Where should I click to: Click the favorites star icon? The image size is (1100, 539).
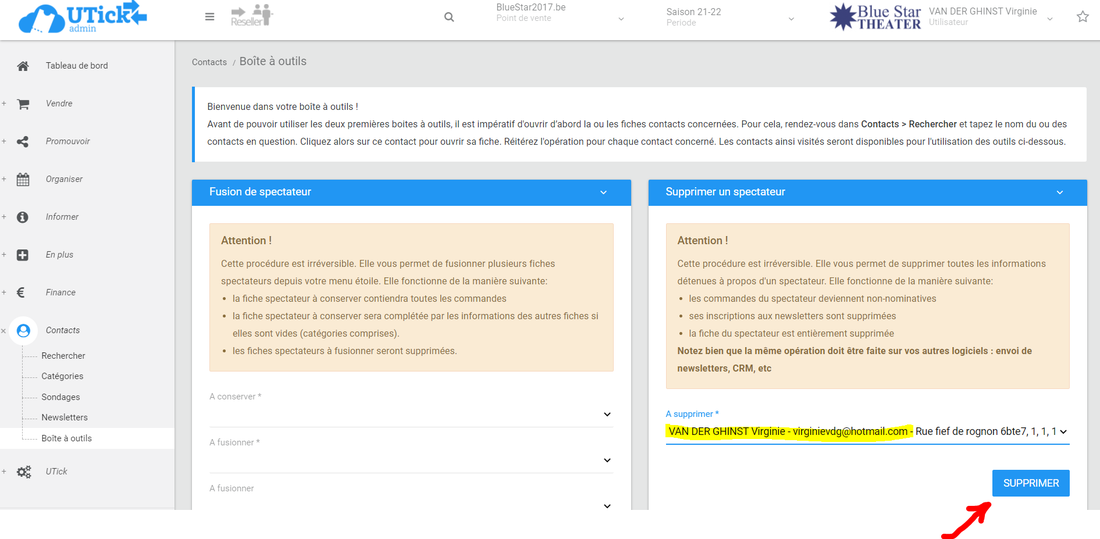1082,17
